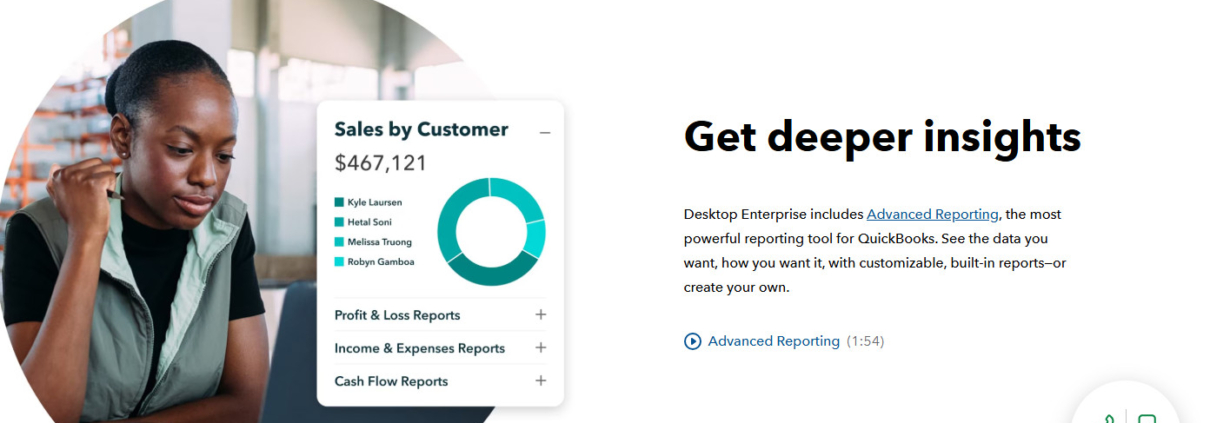The height and width of the screenshot is (423, 1210).
Task: Expand Cash Flow Reports using plus icon
Action: (x=540, y=381)
